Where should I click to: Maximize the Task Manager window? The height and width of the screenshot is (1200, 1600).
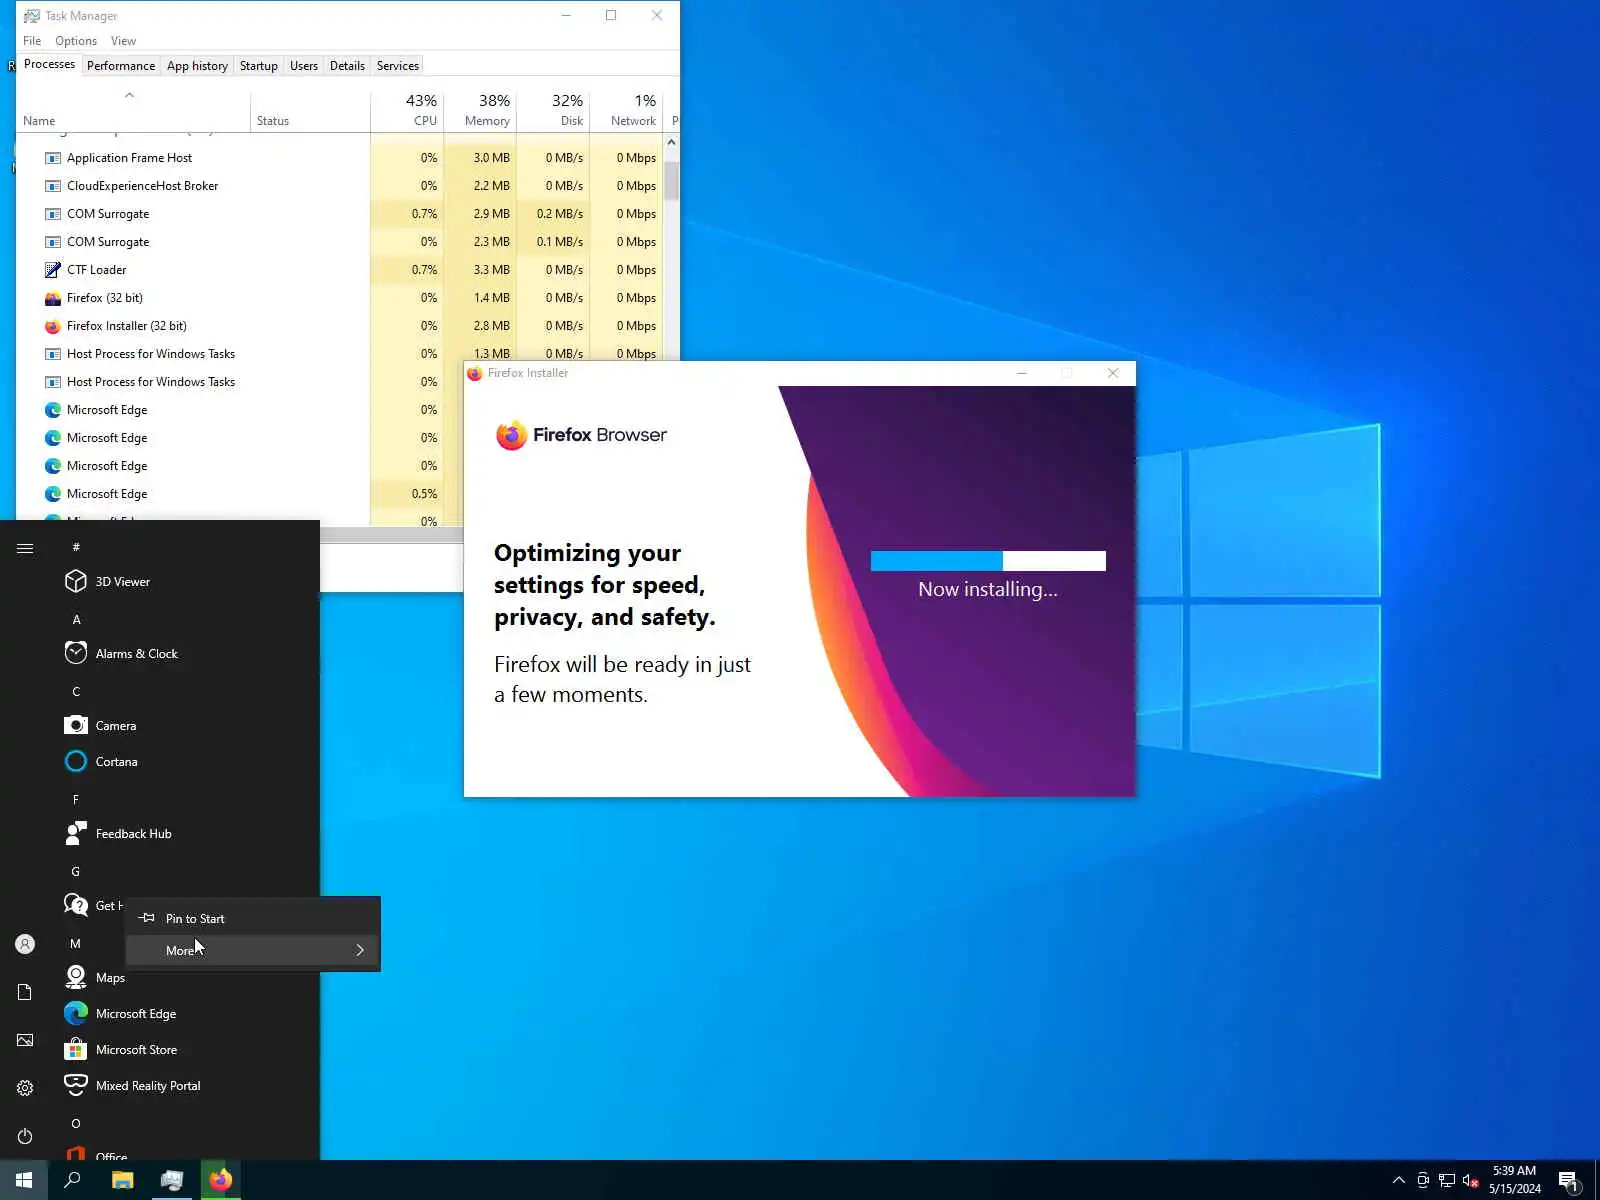(611, 15)
